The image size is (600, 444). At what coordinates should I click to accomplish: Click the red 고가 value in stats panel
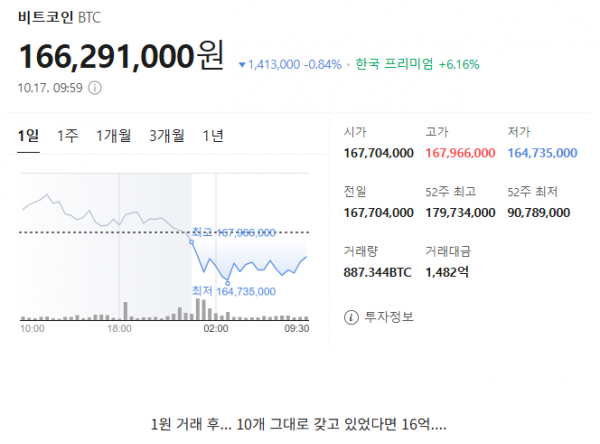tap(460, 153)
